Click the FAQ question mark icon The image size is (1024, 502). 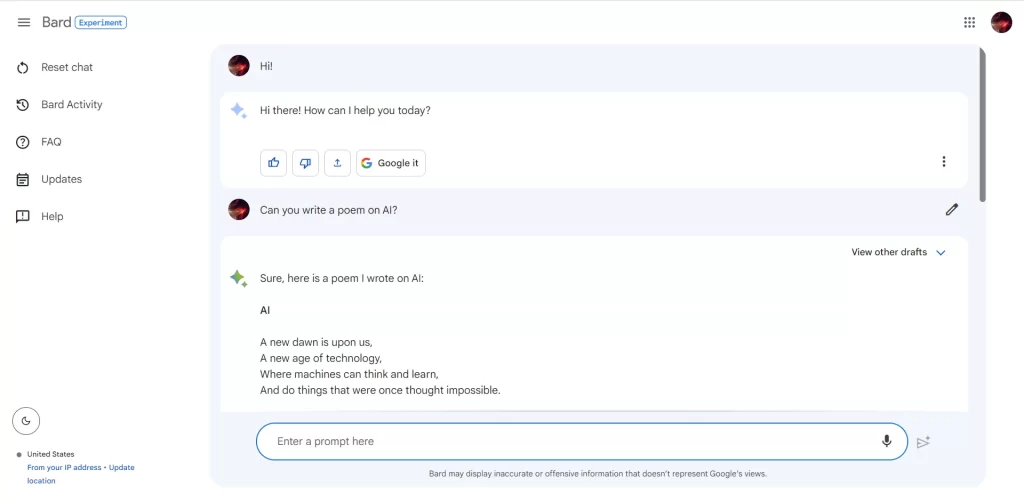pos(23,142)
